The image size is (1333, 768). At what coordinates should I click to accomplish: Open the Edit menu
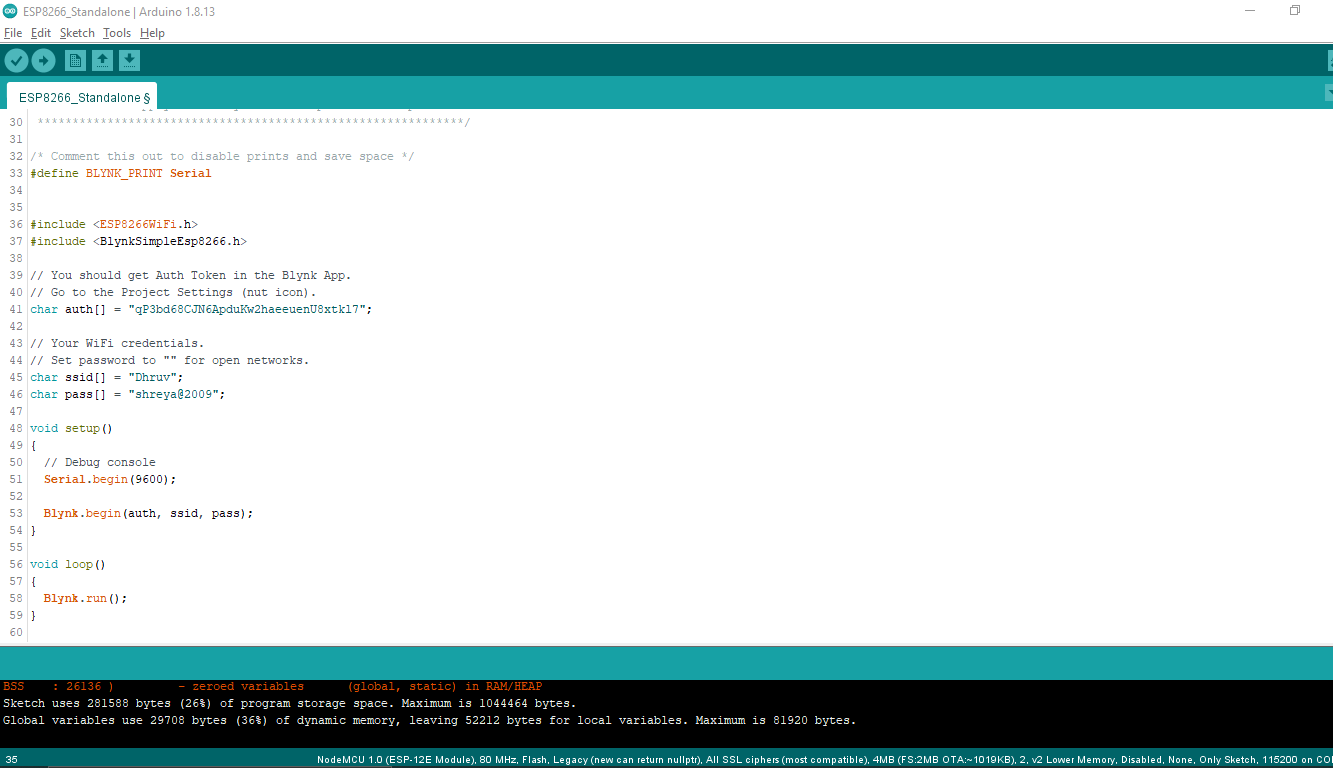click(40, 33)
